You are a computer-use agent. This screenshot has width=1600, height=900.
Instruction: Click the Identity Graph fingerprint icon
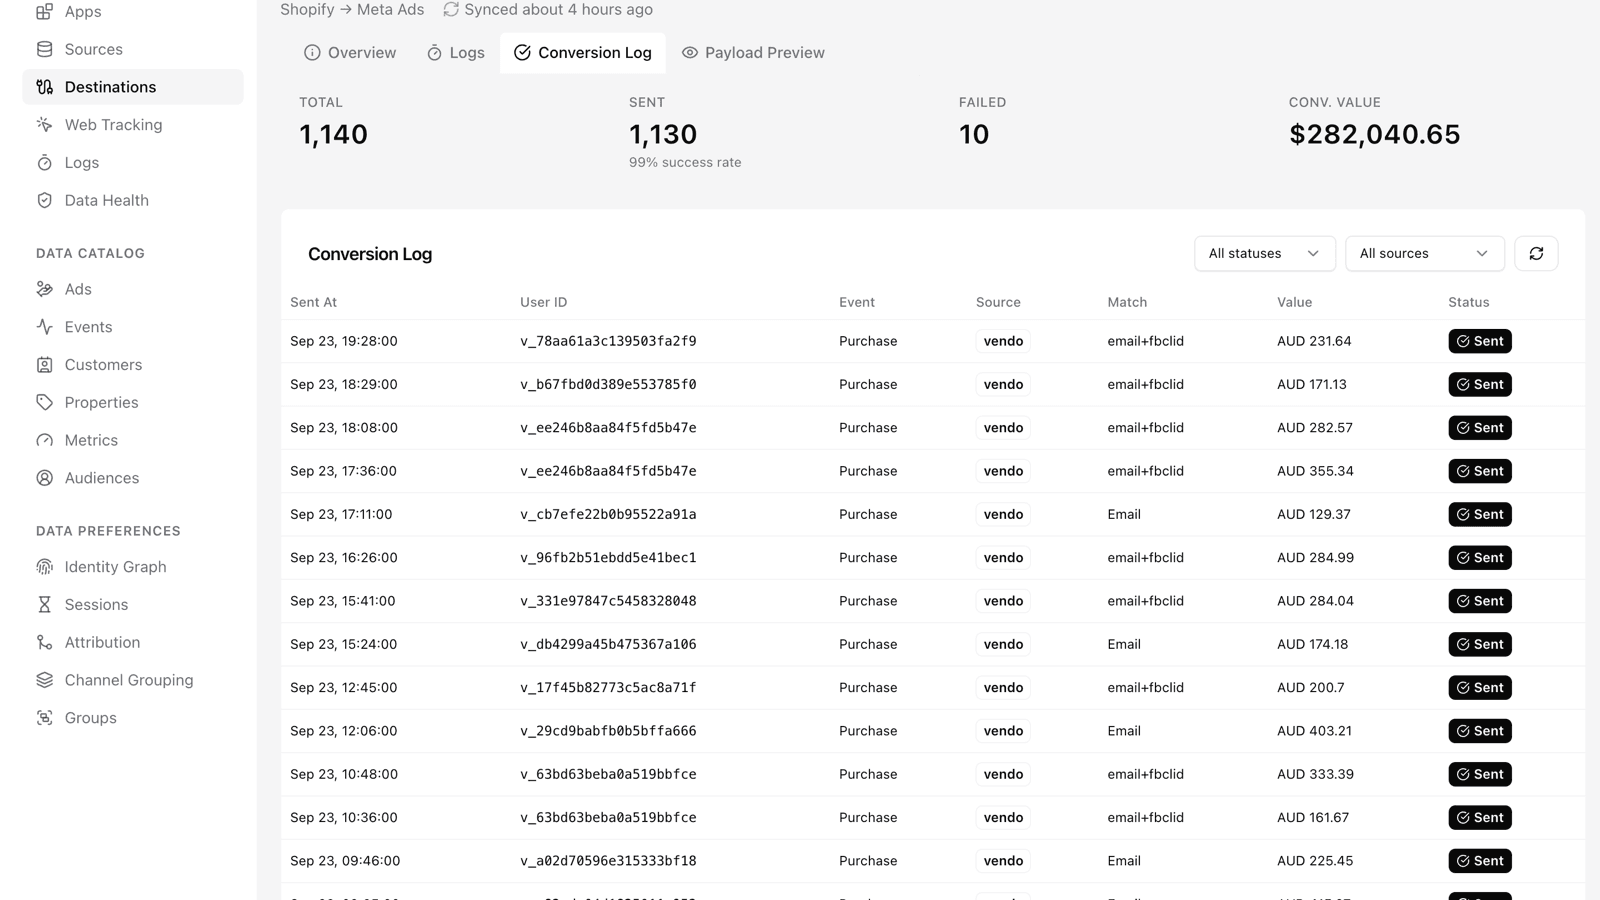point(44,567)
